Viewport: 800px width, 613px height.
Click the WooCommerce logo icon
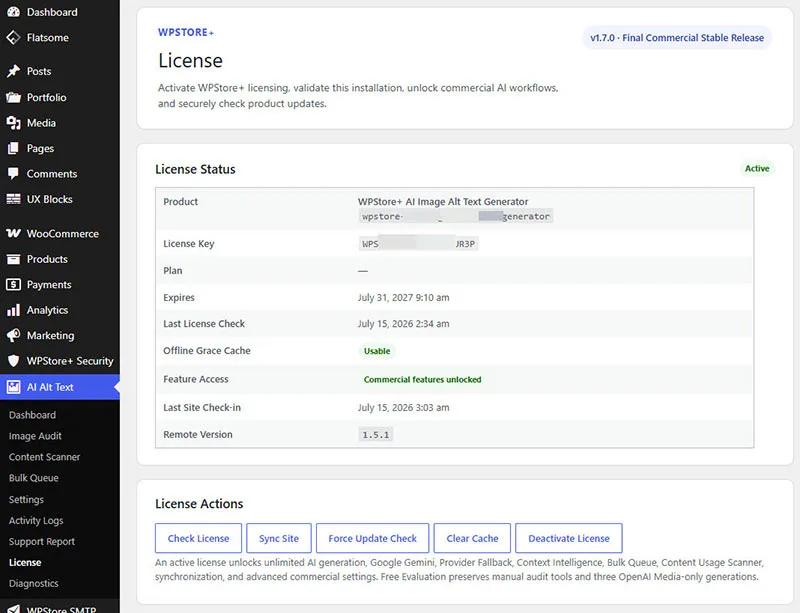(13, 234)
